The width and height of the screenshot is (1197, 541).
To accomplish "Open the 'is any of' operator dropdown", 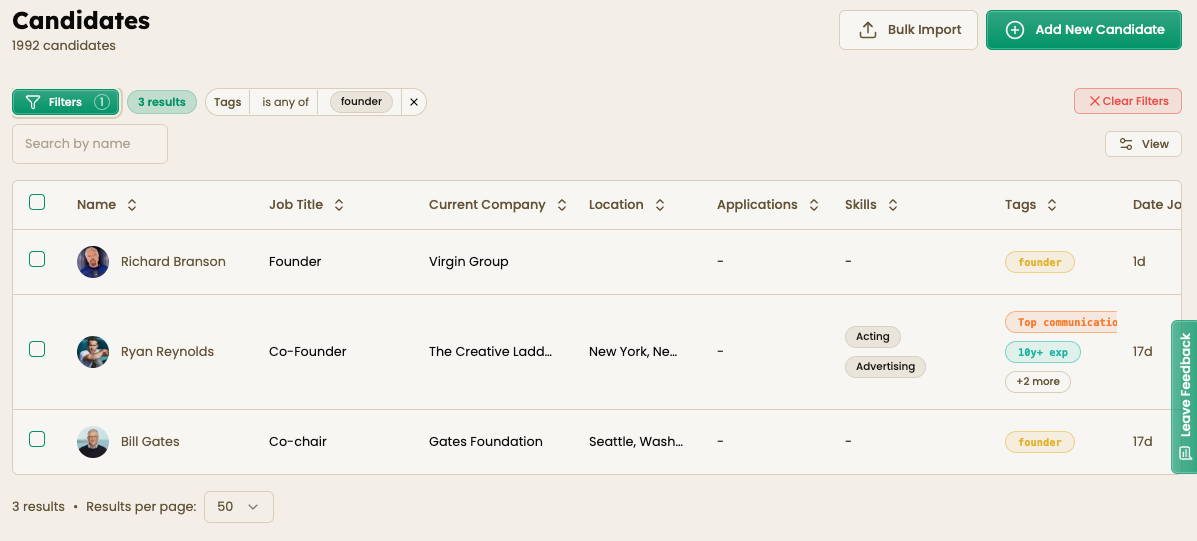I will [285, 102].
